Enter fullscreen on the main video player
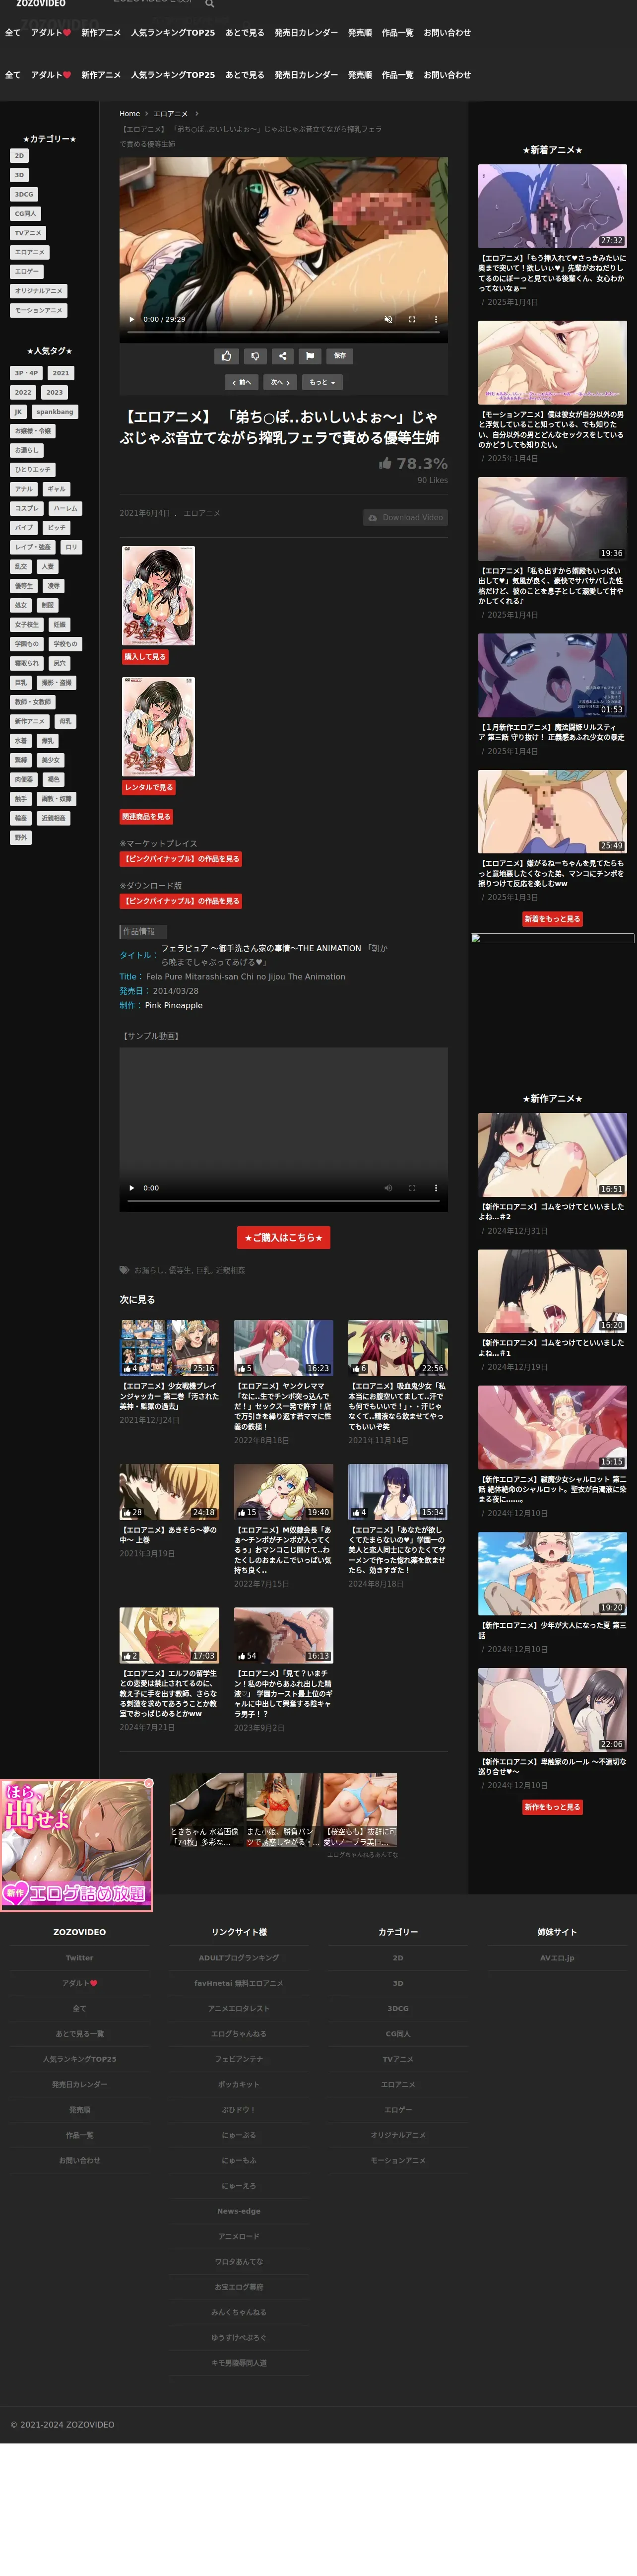 coord(412,319)
